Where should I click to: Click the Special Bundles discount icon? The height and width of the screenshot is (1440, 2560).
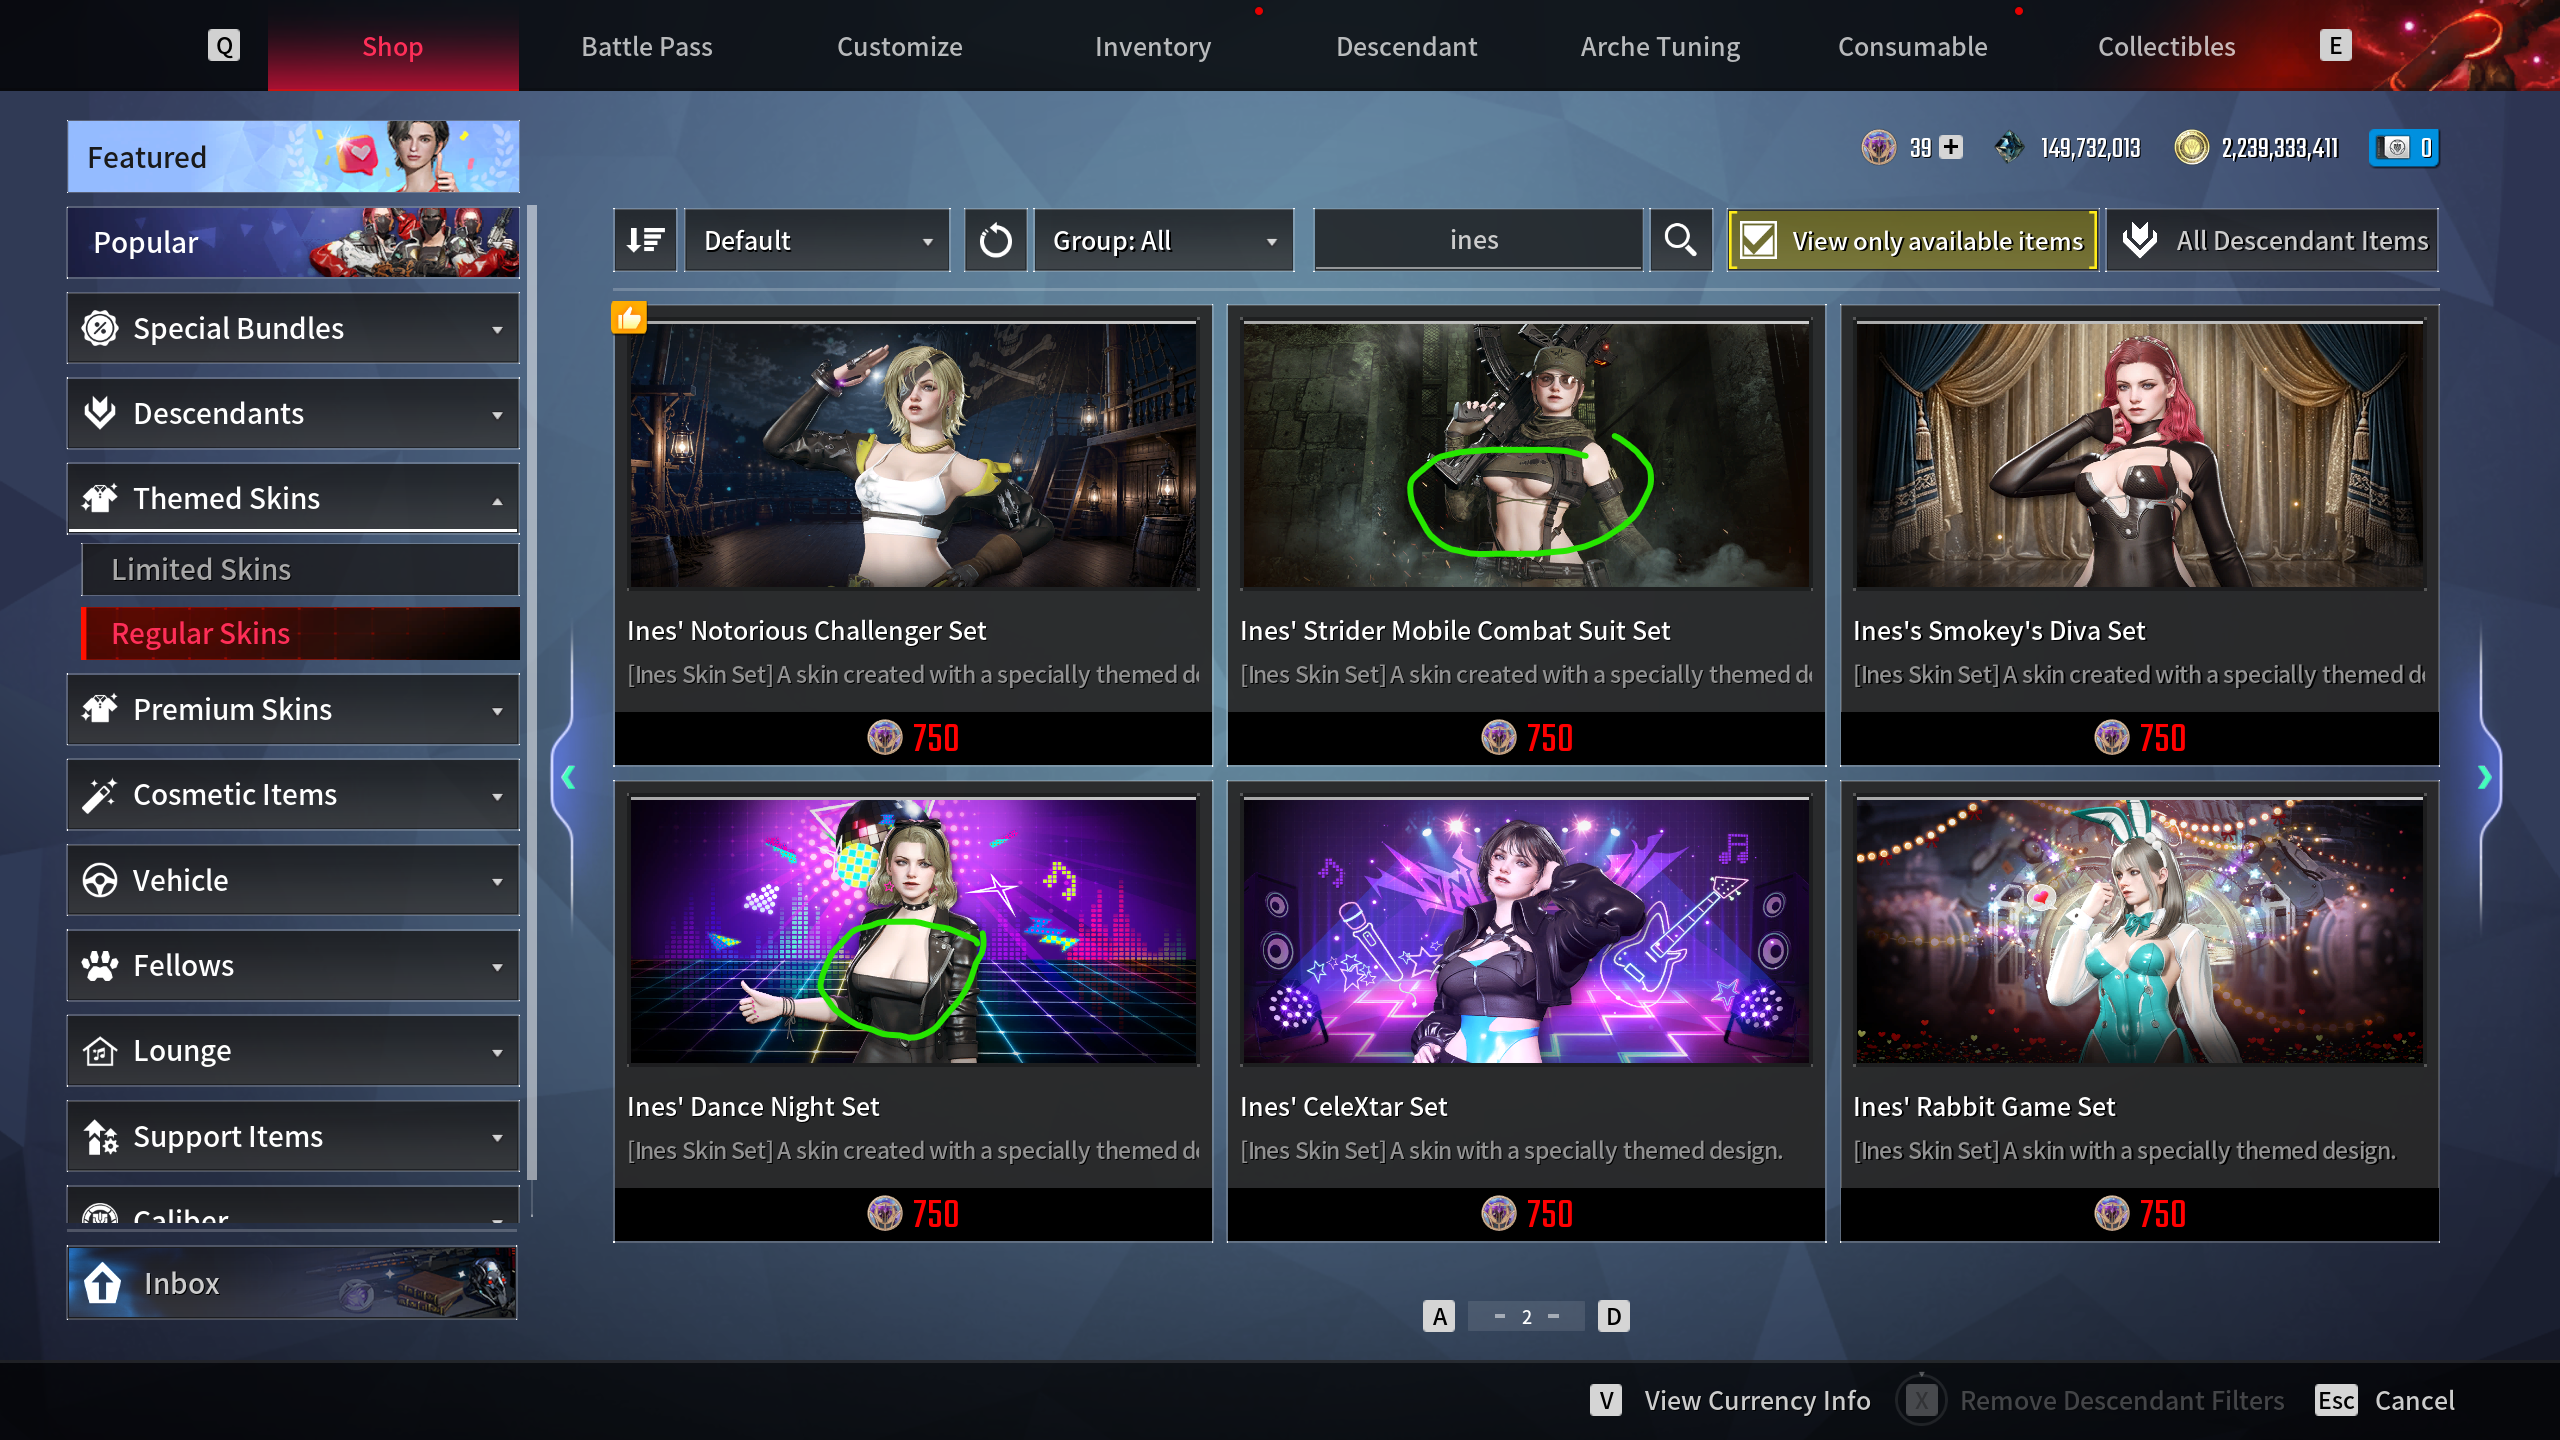click(x=100, y=328)
